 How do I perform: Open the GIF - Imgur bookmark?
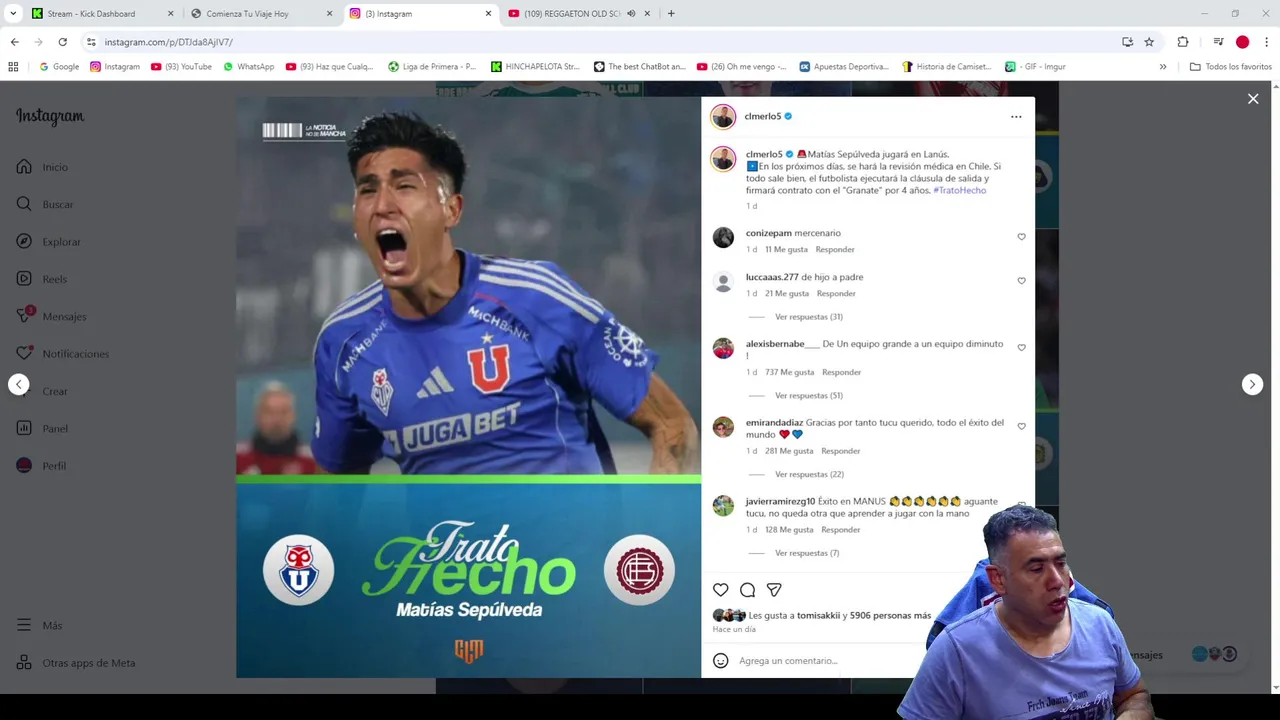coord(1035,67)
